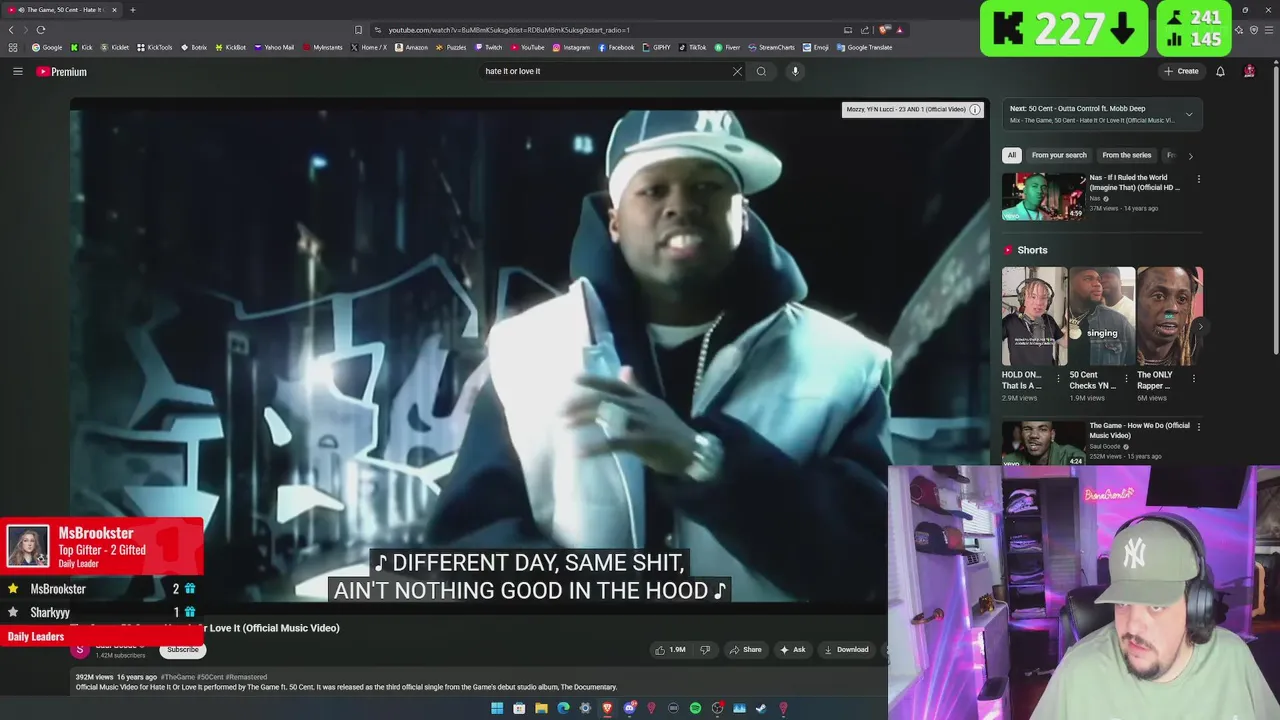Screen dimensions: 1280x720
Task: Click the Subscribe button
Action: [x=183, y=650]
